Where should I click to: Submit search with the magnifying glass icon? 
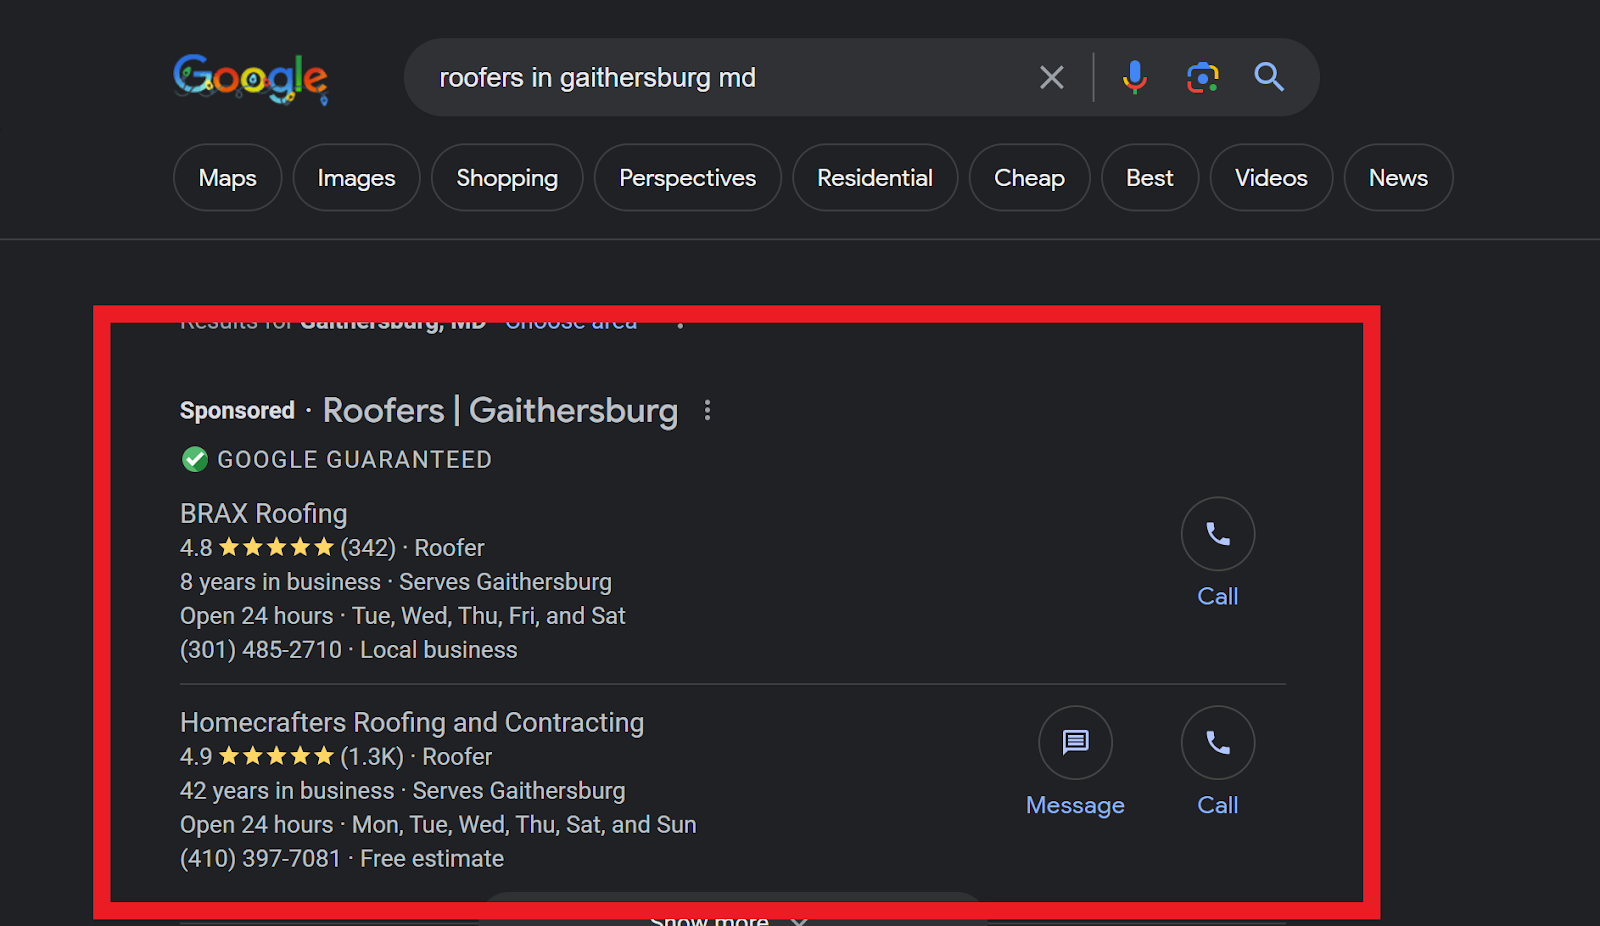1269,77
